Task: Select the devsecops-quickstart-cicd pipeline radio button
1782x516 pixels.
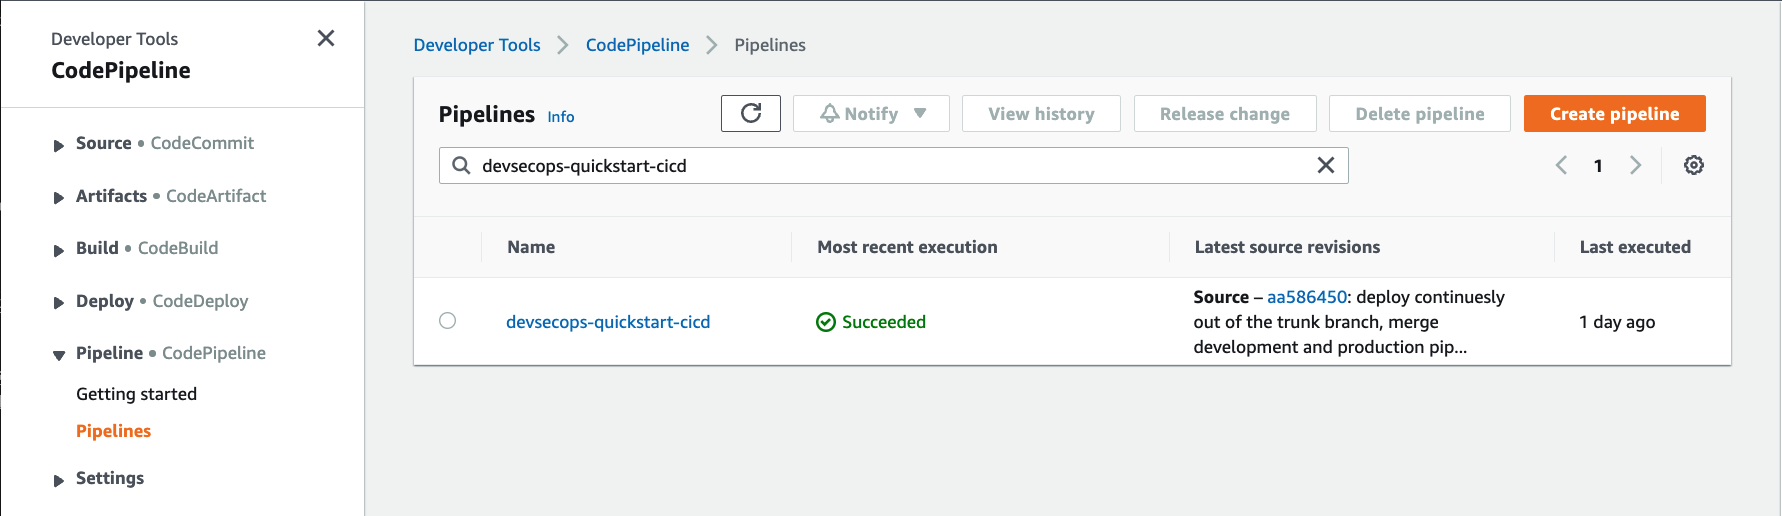Action: coord(447,321)
